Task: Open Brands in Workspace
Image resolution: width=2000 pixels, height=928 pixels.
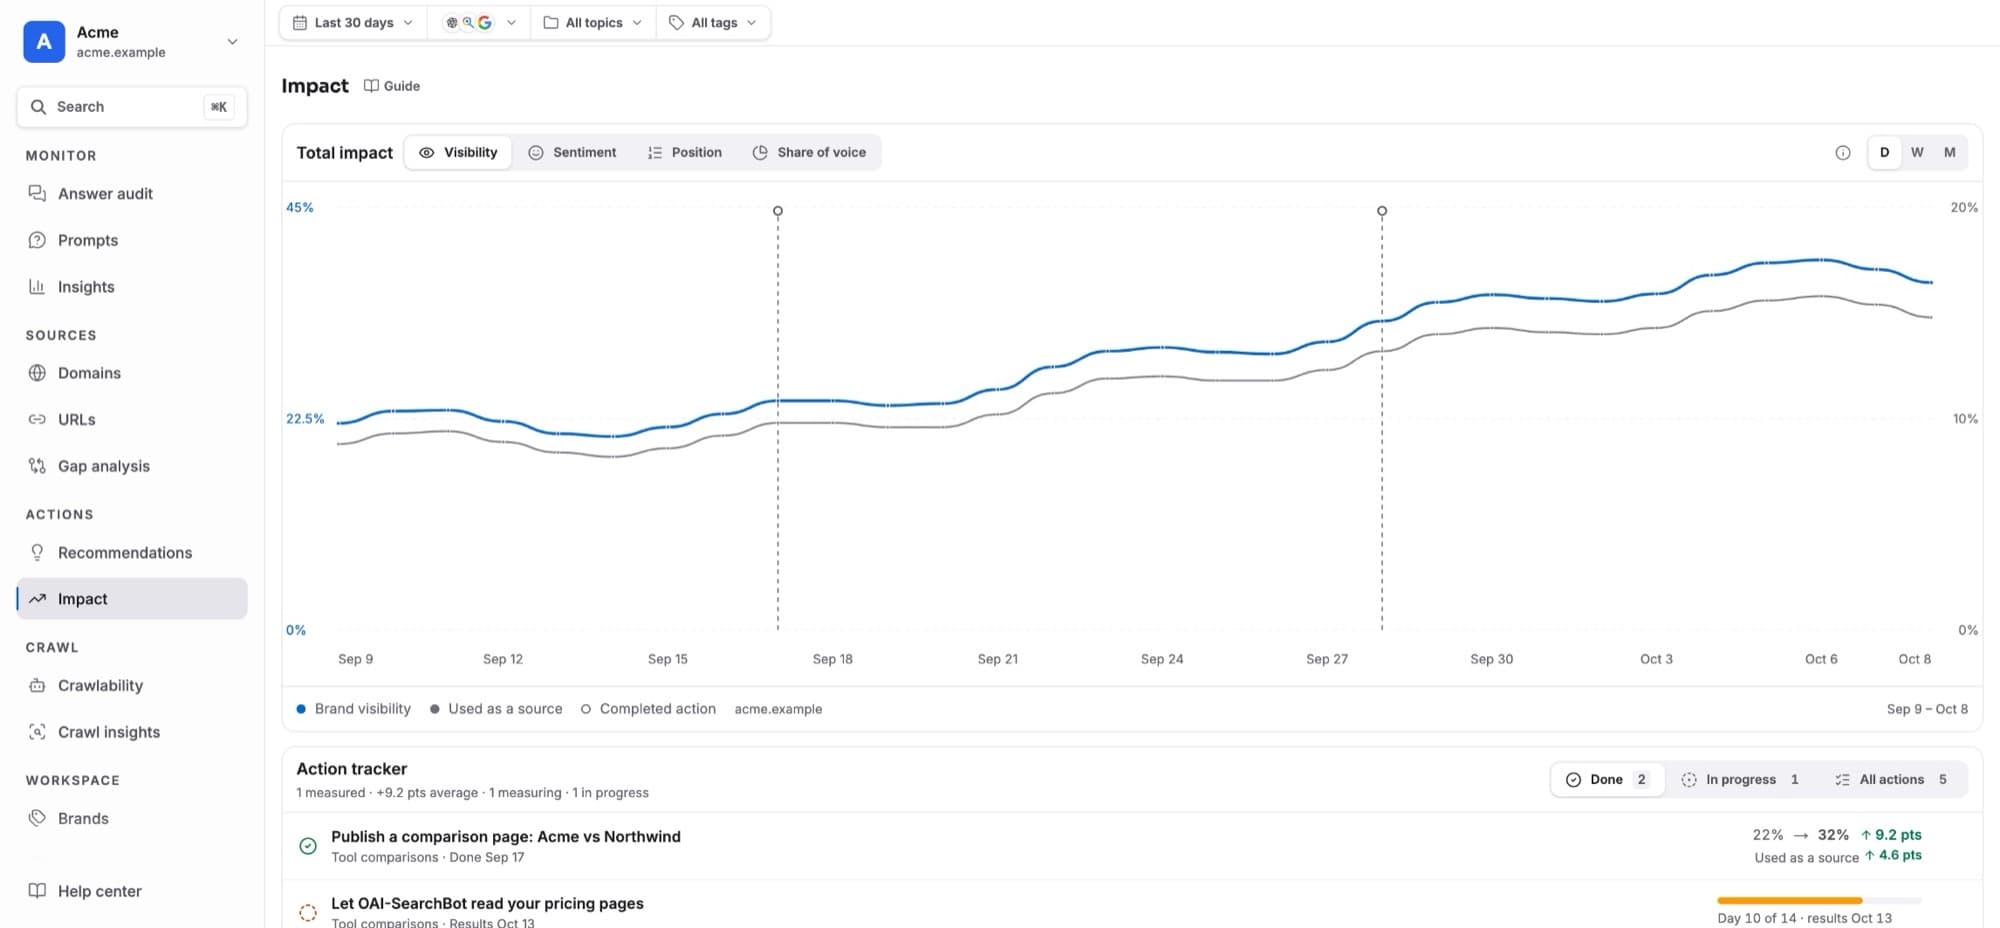Action: [x=131, y=819]
